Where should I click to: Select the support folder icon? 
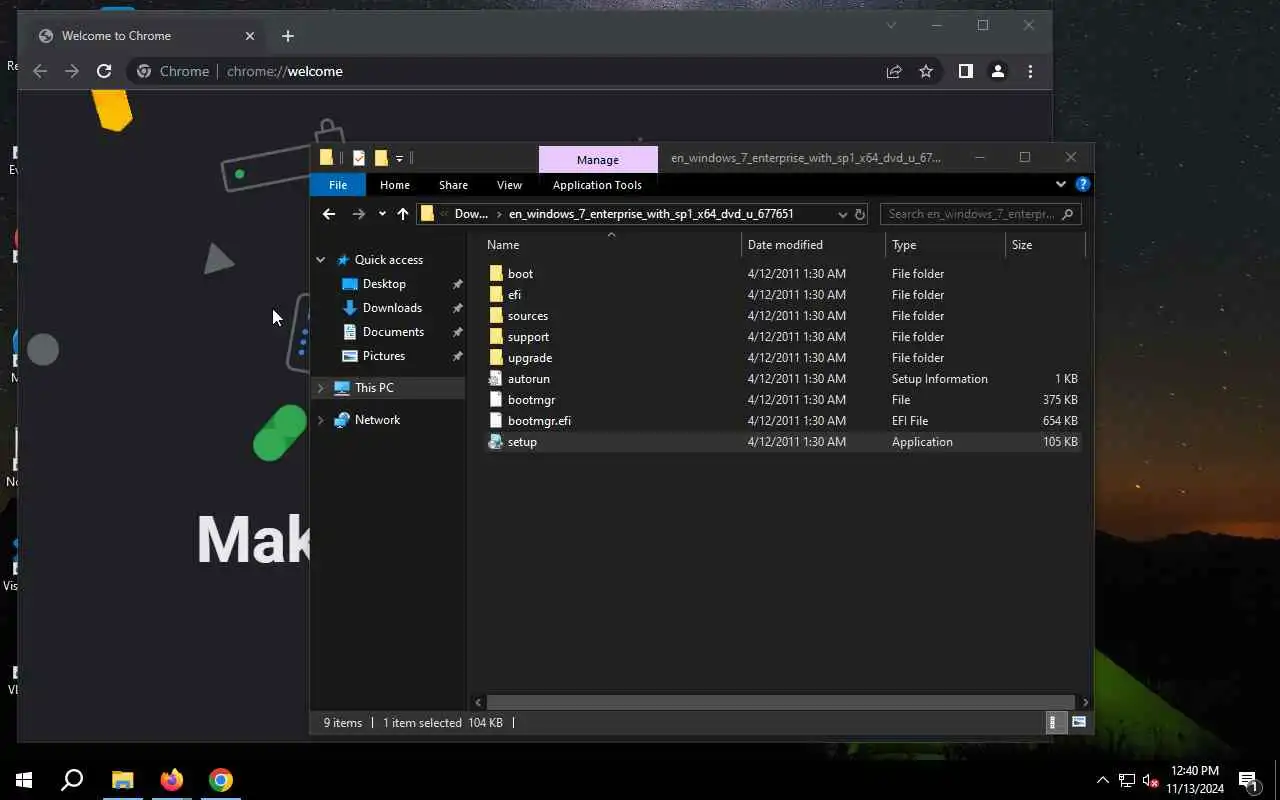[x=496, y=336]
